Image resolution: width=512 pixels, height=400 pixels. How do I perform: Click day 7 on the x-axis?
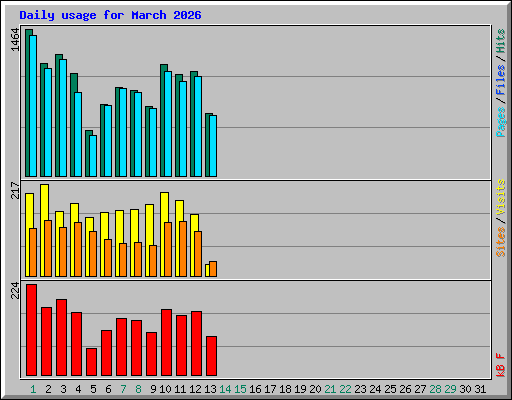(123, 389)
